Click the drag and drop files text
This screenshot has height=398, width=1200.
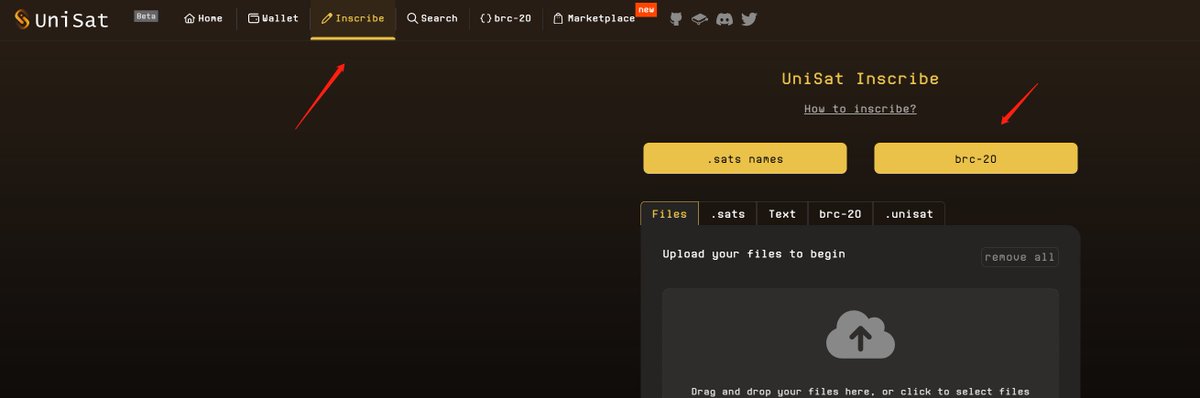[x=860, y=391]
